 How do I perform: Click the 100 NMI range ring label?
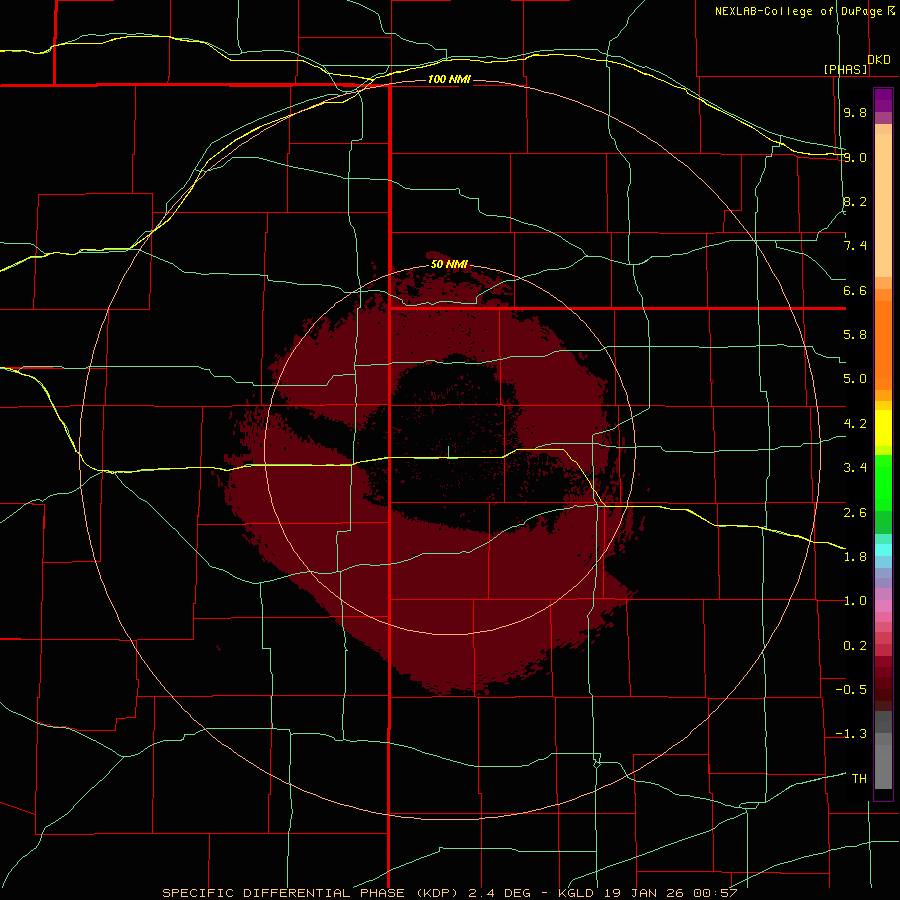click(x=449, y=79)
